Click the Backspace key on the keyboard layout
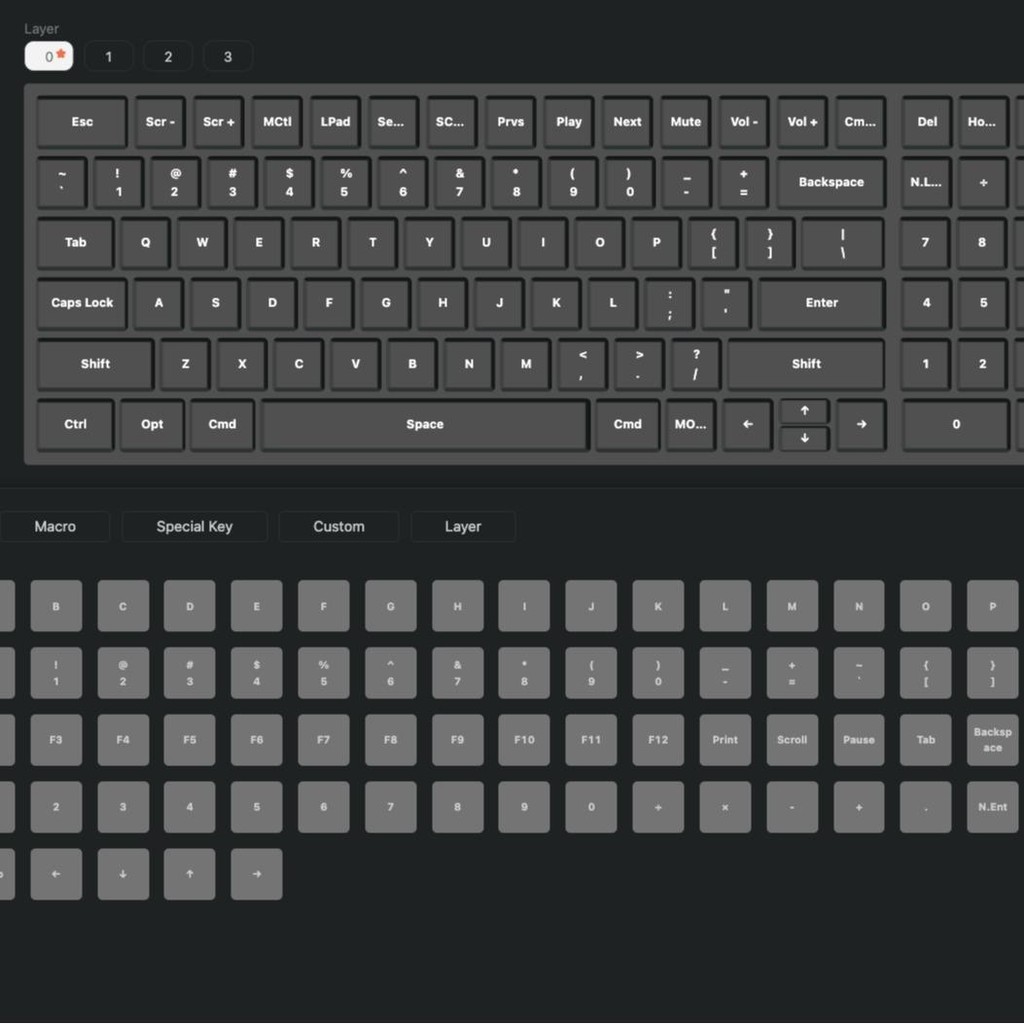 coord(831,182)
